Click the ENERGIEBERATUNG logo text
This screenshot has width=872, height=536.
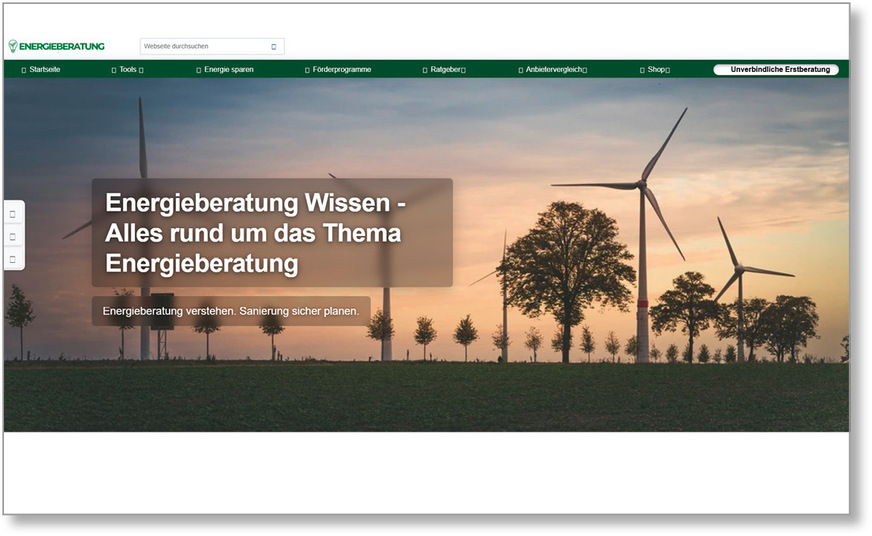coord(62,46)
